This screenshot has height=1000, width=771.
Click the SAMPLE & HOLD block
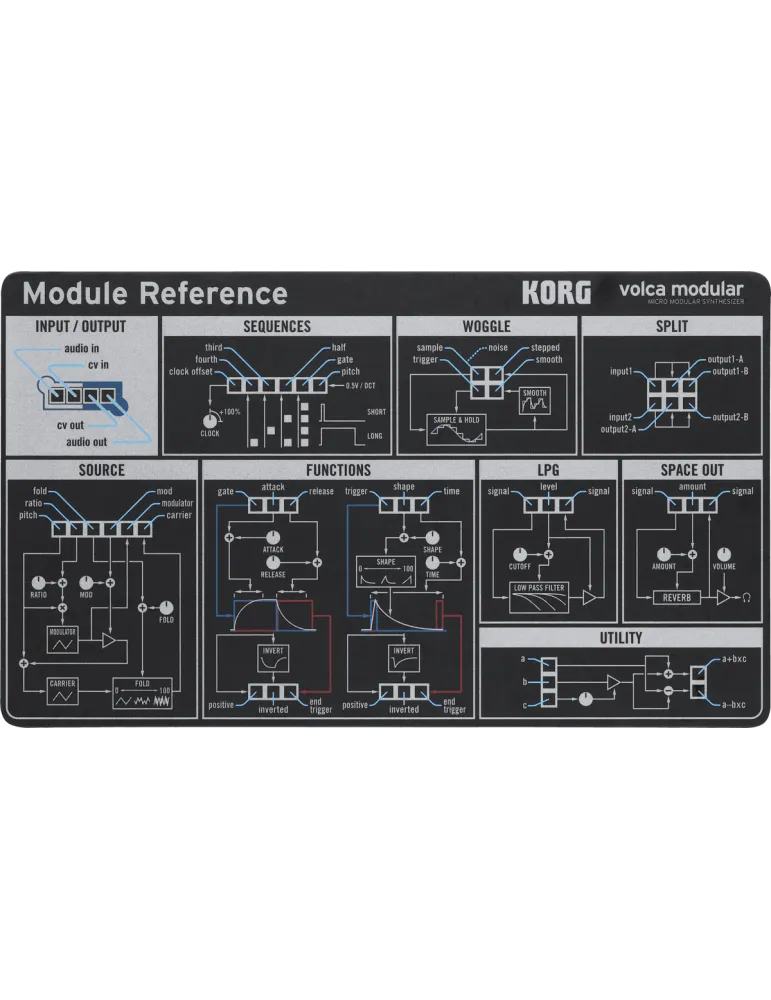(x=456, y=429)
